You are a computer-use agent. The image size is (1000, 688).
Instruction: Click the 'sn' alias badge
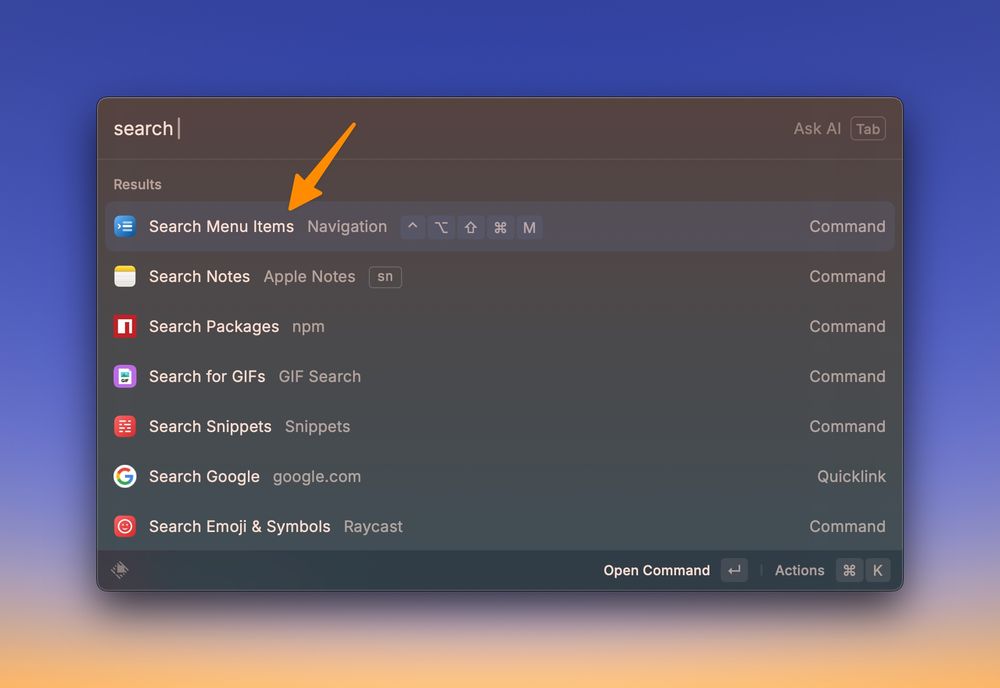385,277
